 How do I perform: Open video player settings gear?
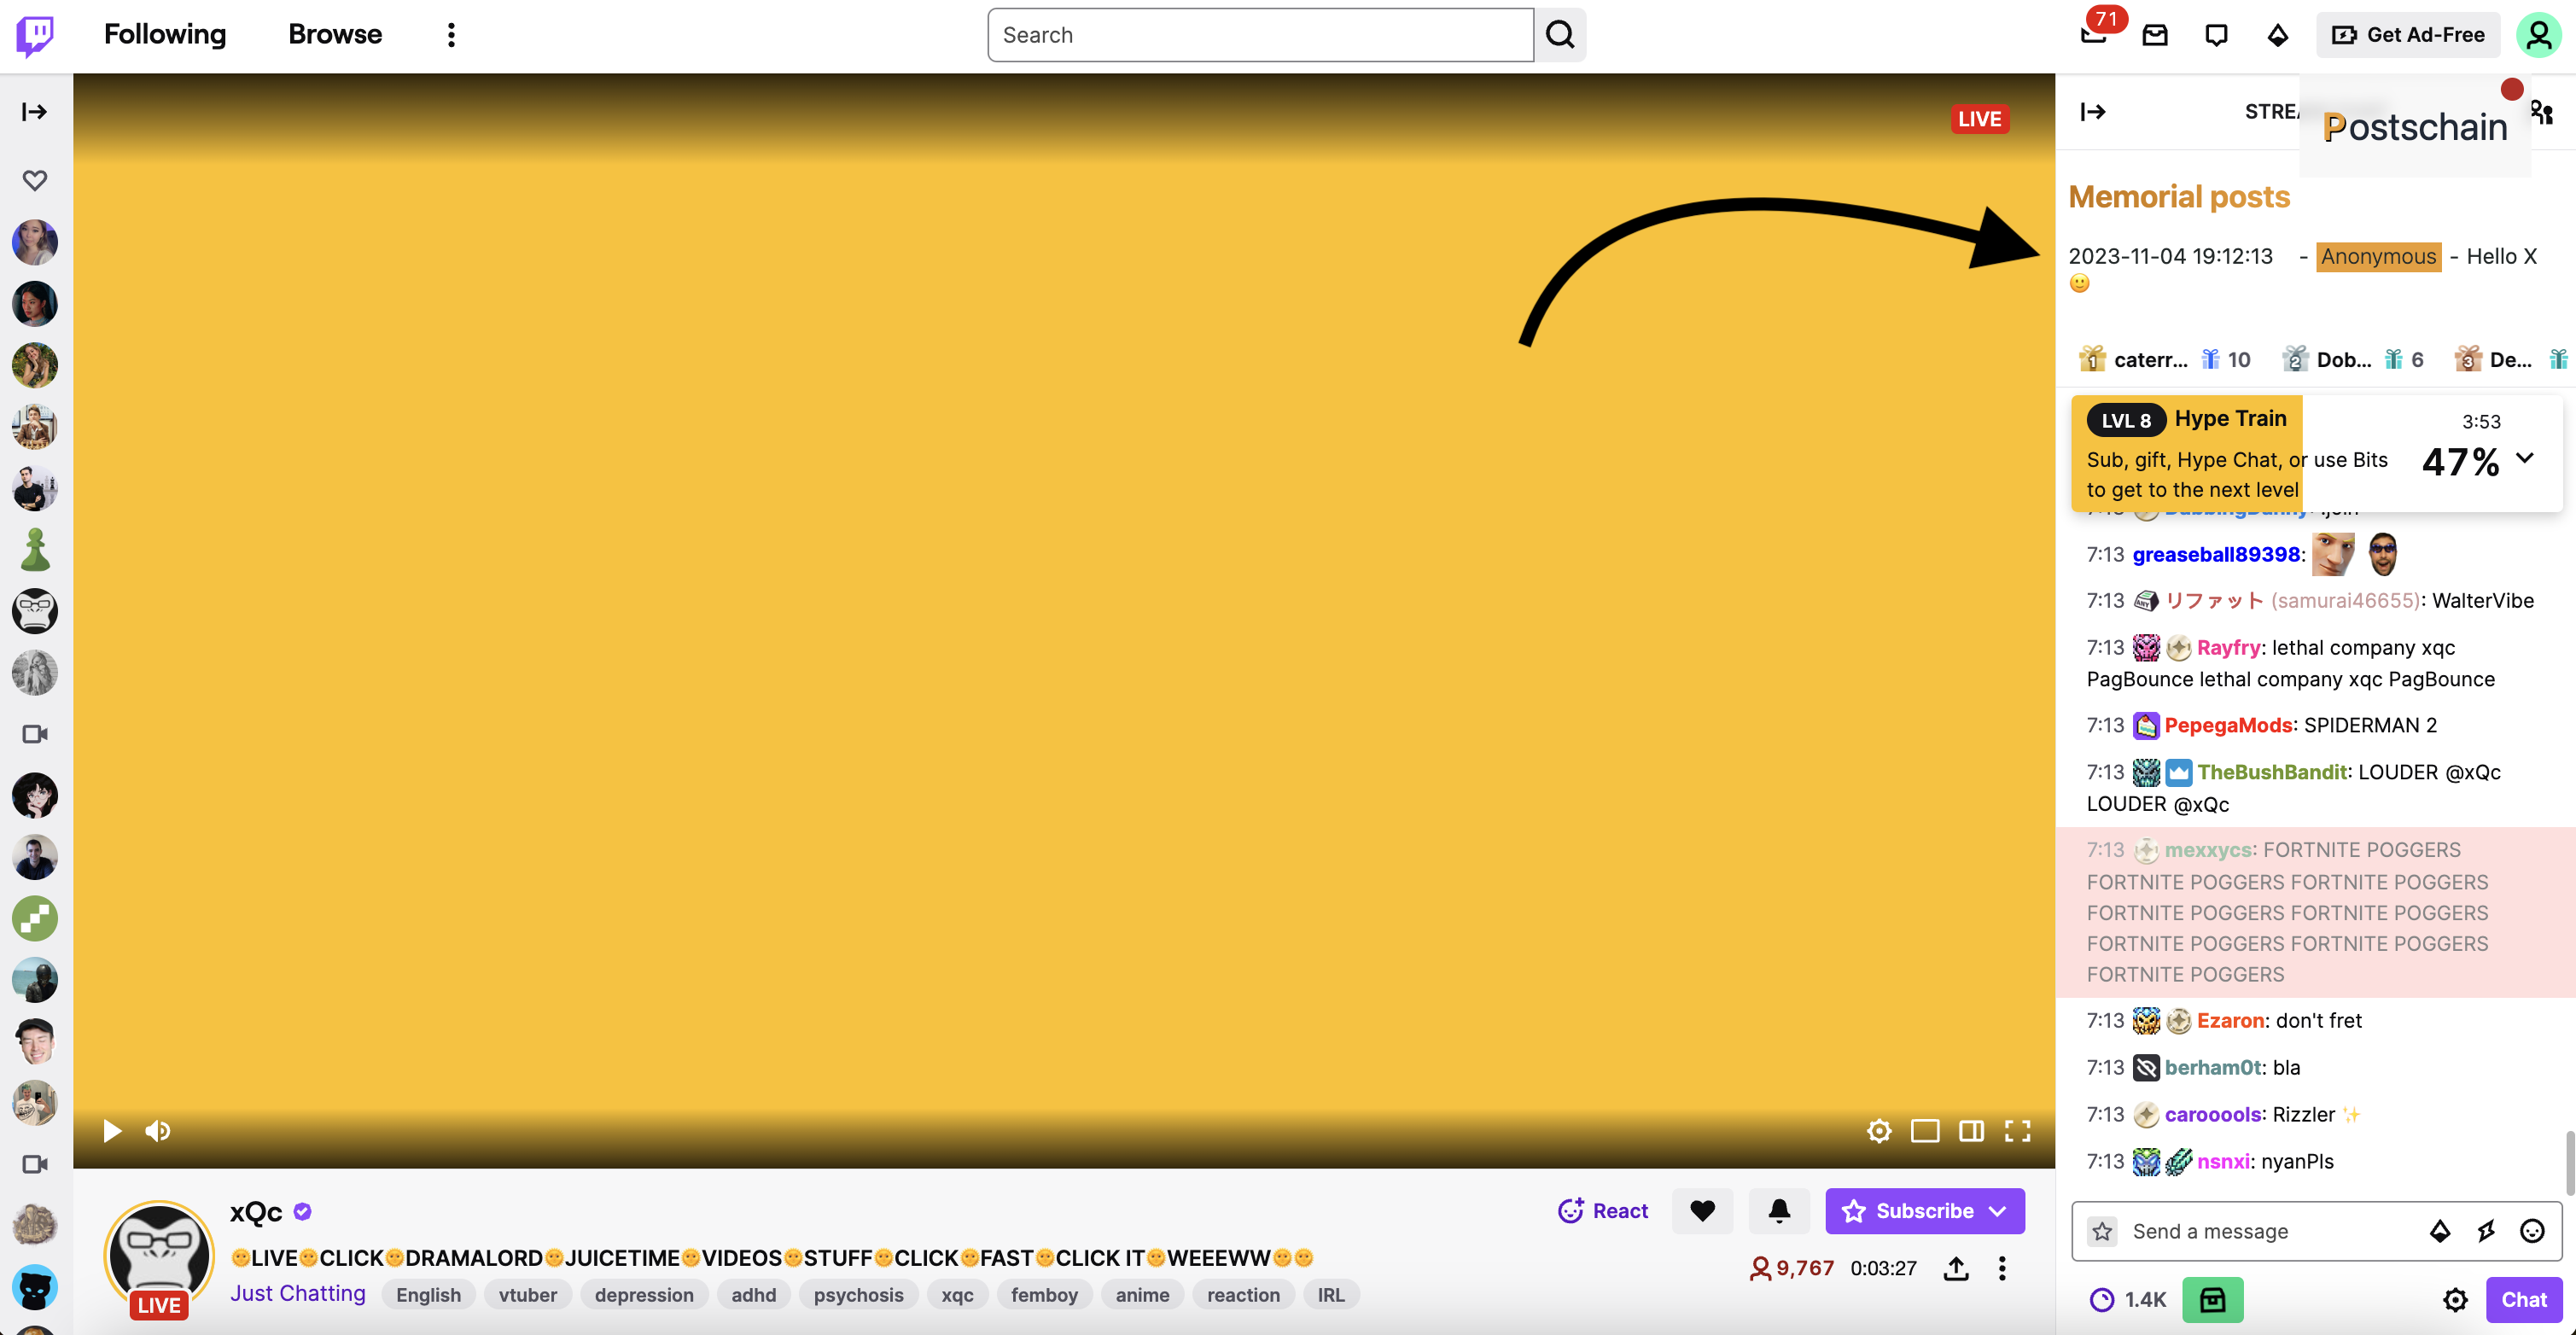tap(1879, 1130)
